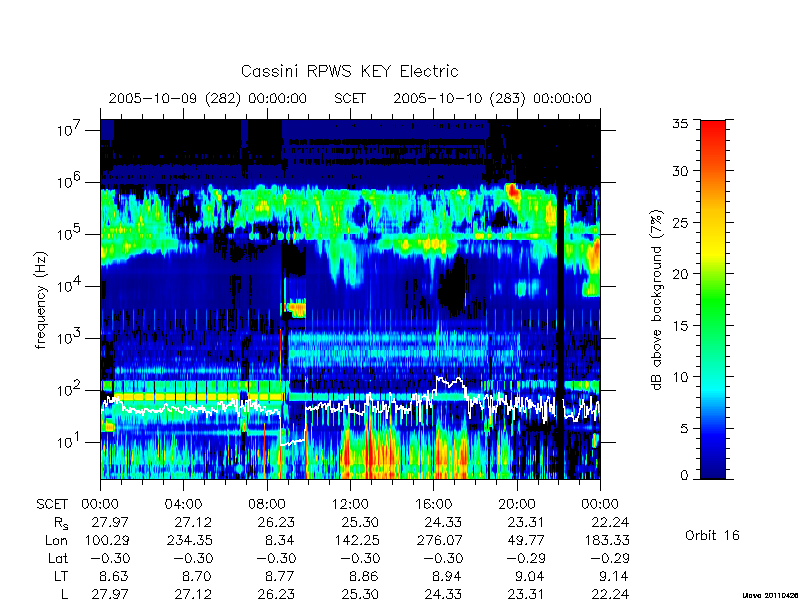This screenshot has height=600, width=800.
Task: Click the 08:00 time tick label
Action: [267, 504]
